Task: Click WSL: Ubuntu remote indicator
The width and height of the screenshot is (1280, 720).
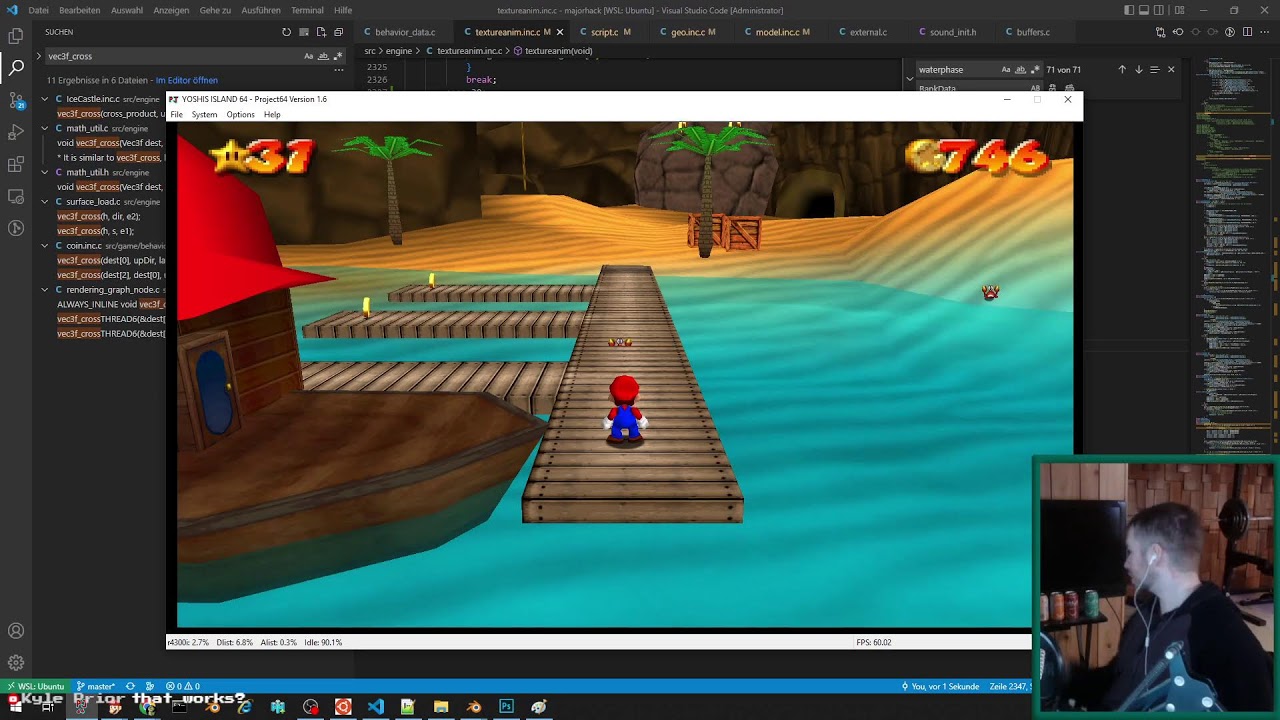Action: pos(36,686)
